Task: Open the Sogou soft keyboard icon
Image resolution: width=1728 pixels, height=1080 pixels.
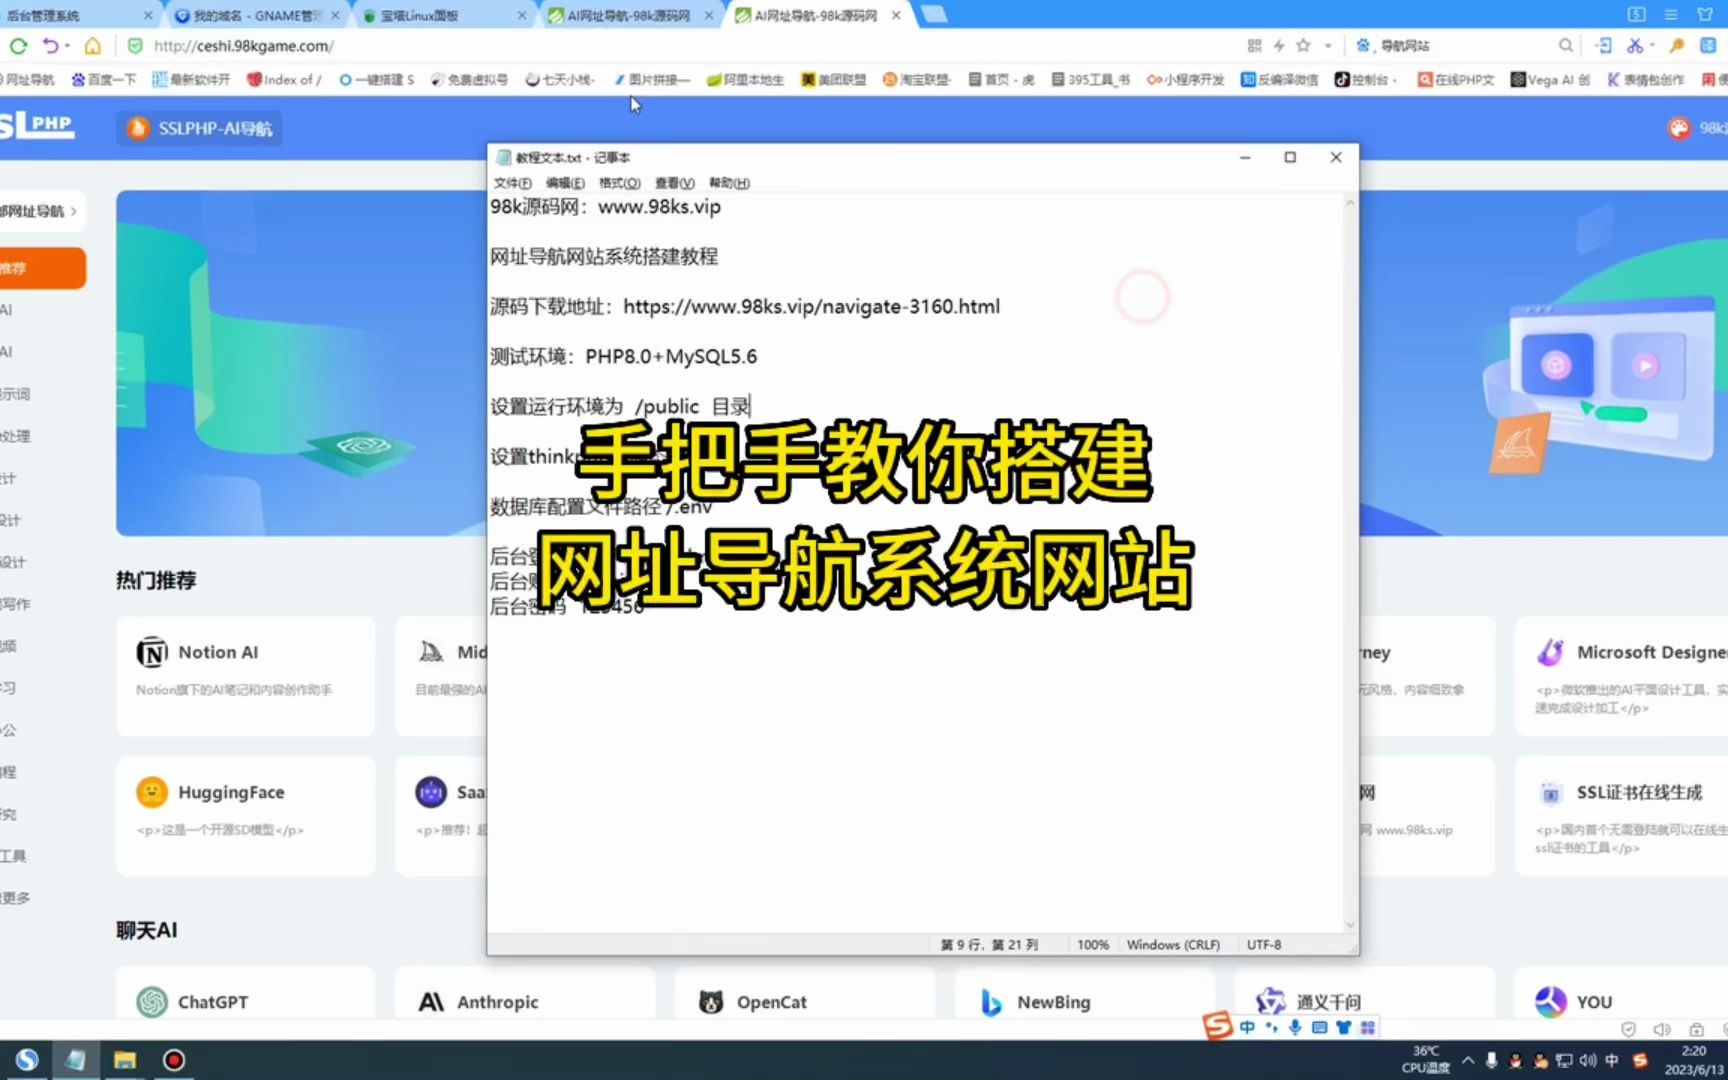Action: tap(1319, 1027)
